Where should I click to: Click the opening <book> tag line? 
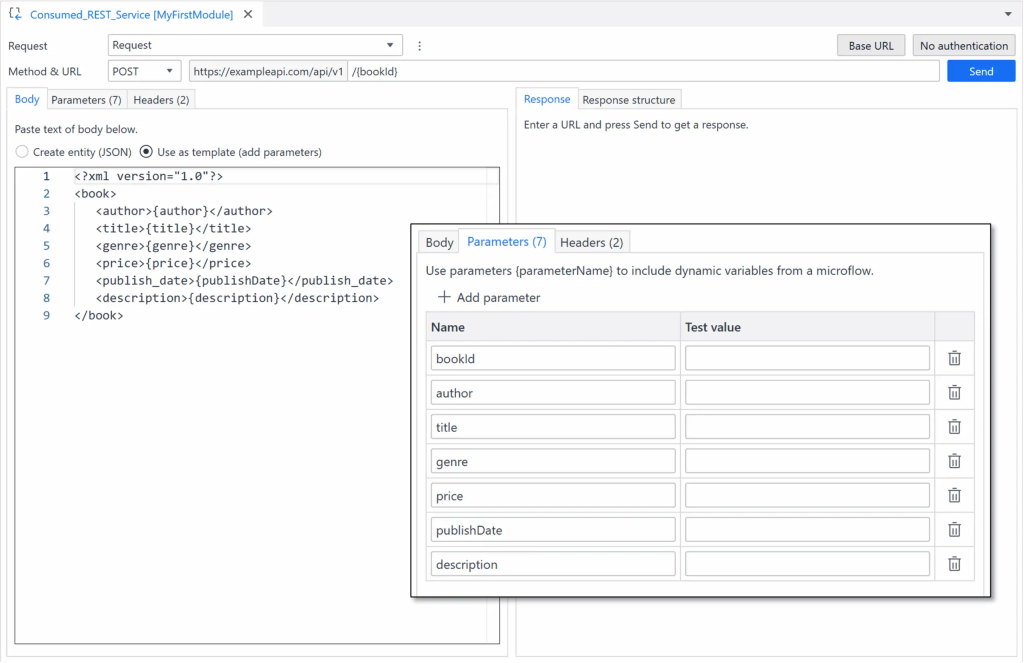point(95,194)
